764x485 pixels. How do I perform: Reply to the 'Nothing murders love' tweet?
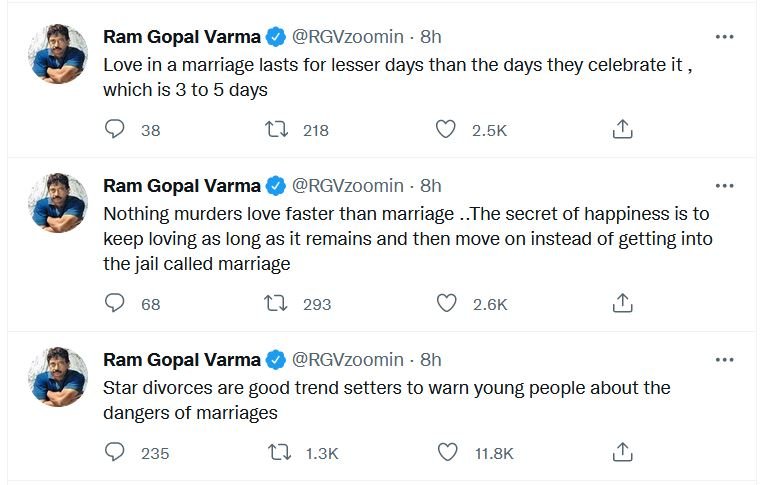[x=115, y=303]
